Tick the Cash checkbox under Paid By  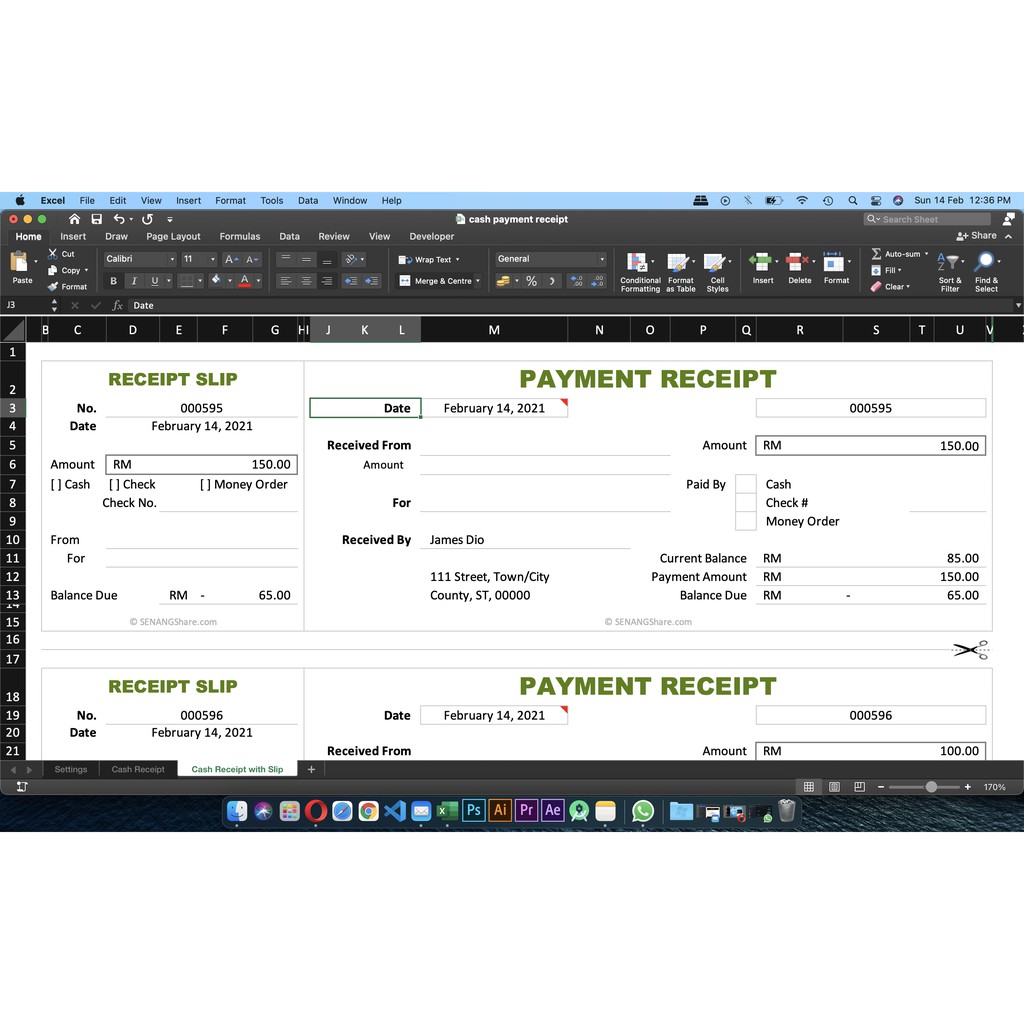(x=745, y=484)
